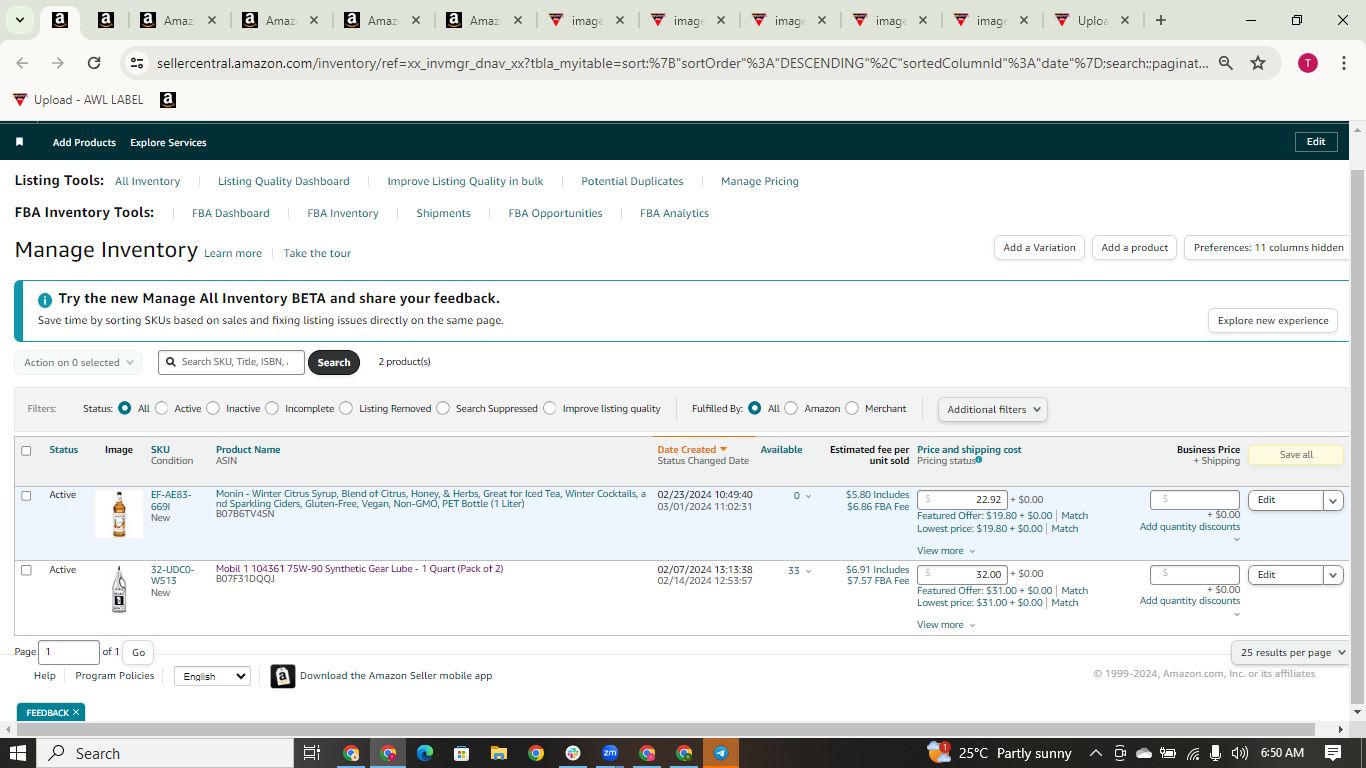Open FBA Dashboard
Image resolution: width=1366 pixels, height=768 pixels.
pyautogui.click(x=231, y=213)
